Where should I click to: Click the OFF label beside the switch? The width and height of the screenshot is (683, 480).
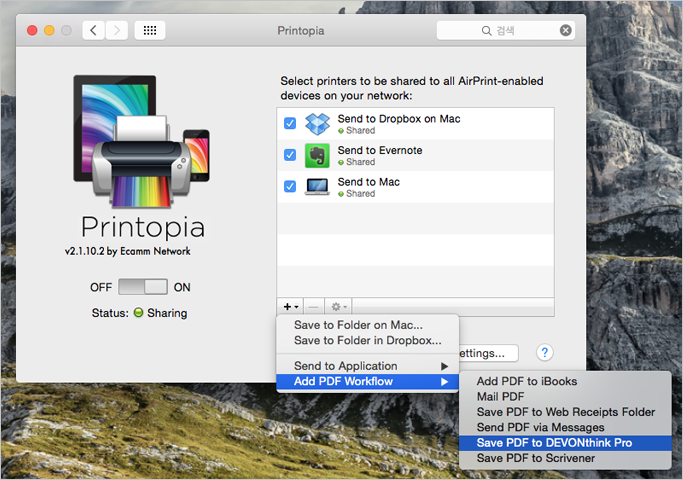[x=101, y=287]
